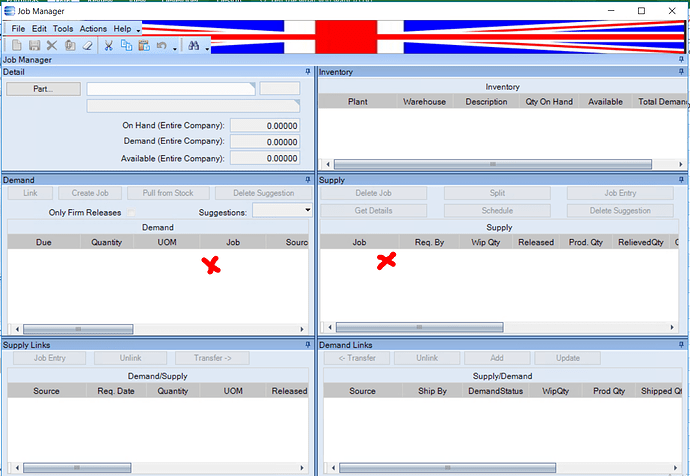This screenshot has height=476, width=690.
Task: Toggle the Demand panel pin
Action: (308, 180)
